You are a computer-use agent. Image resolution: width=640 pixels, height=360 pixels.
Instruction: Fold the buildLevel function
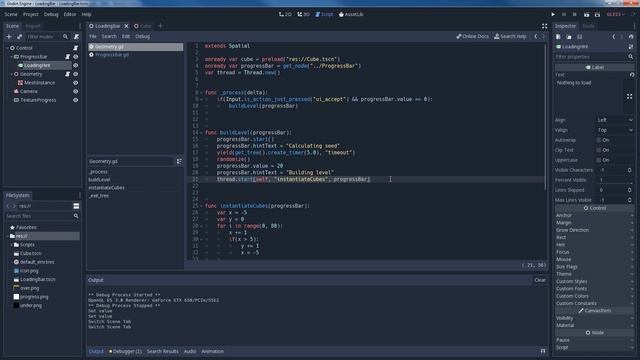pyautogui.click(x=201, y=133)
